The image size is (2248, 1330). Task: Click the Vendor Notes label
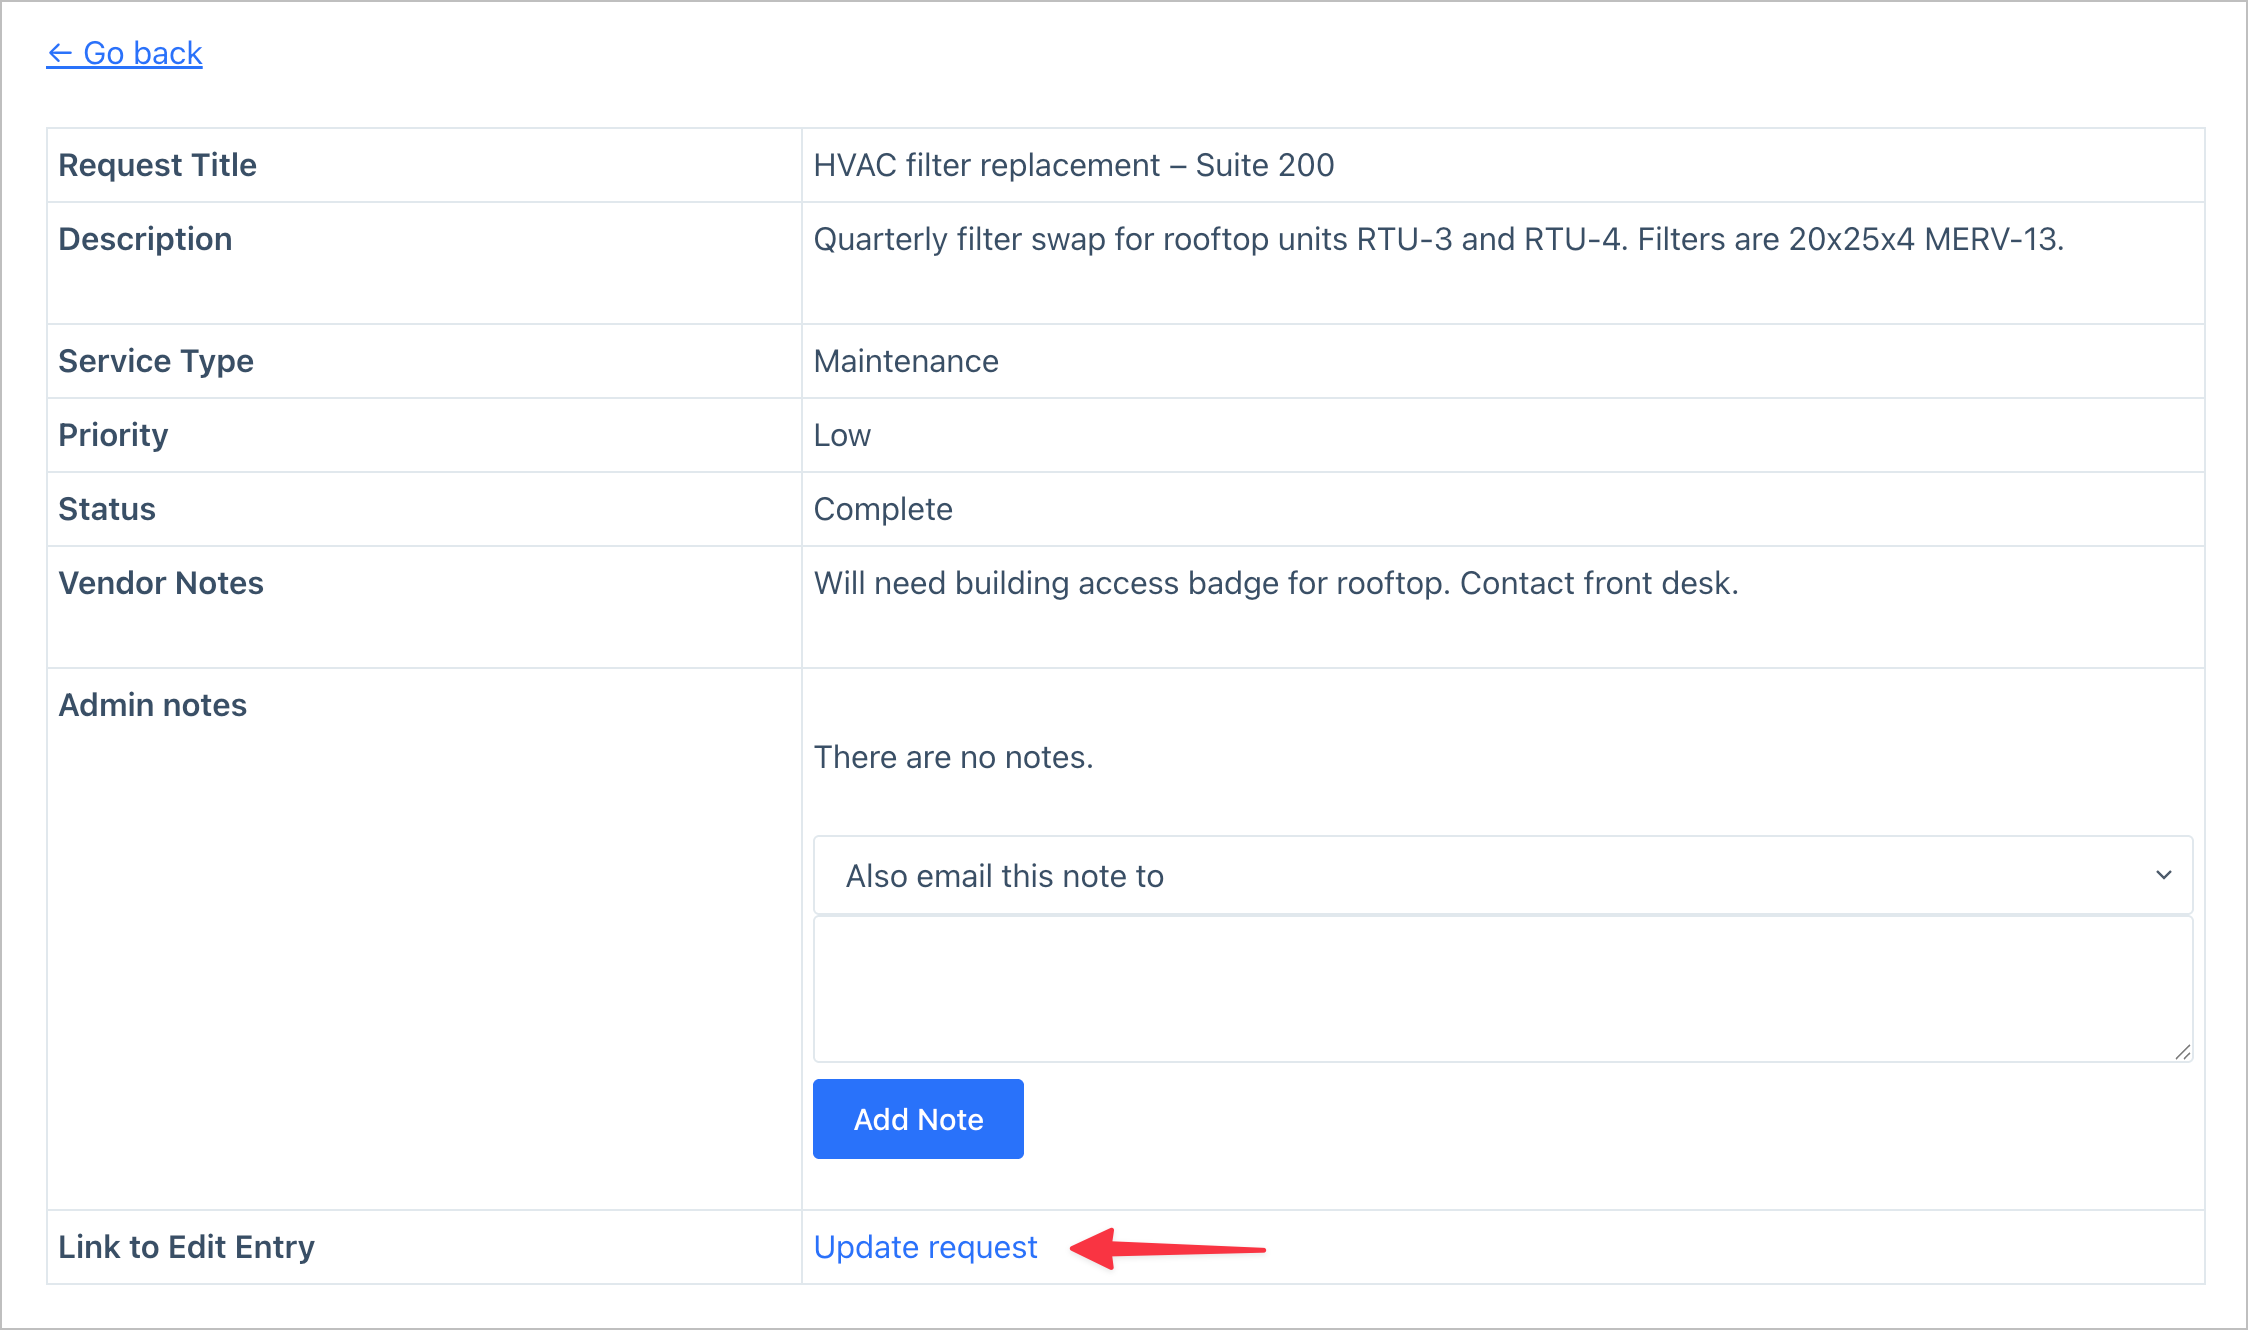(161, 583)
